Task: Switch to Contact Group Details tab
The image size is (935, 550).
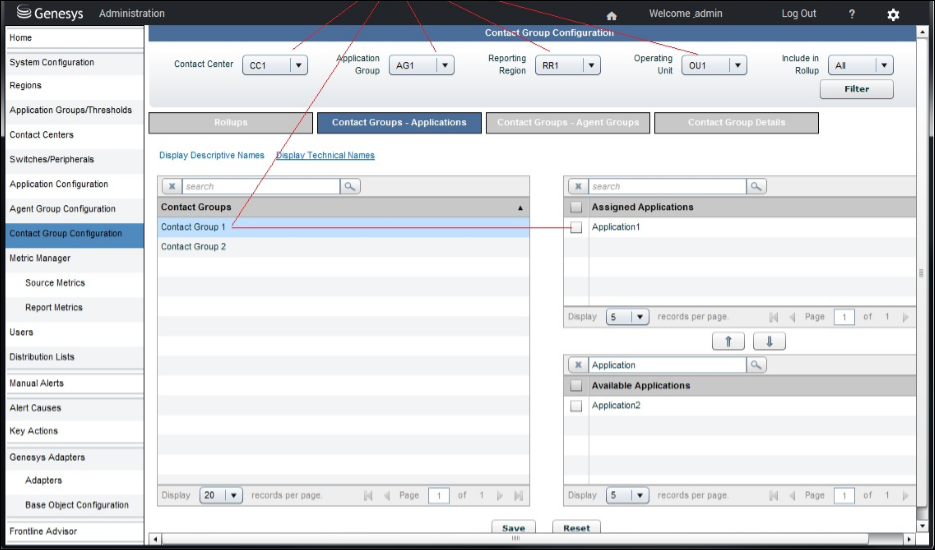Action: click(x=736, y=123)
